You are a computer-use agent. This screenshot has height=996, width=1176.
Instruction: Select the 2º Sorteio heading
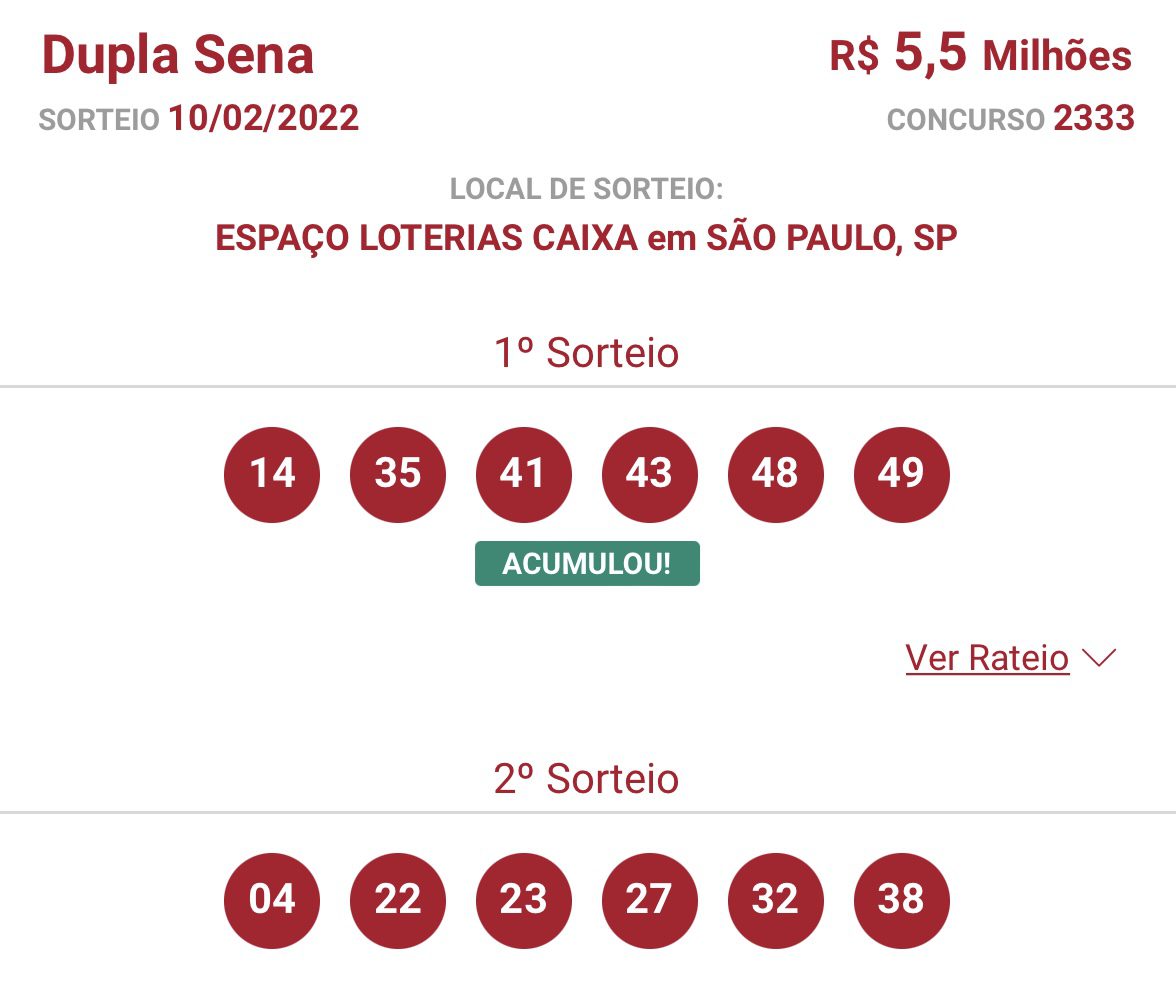587,779
